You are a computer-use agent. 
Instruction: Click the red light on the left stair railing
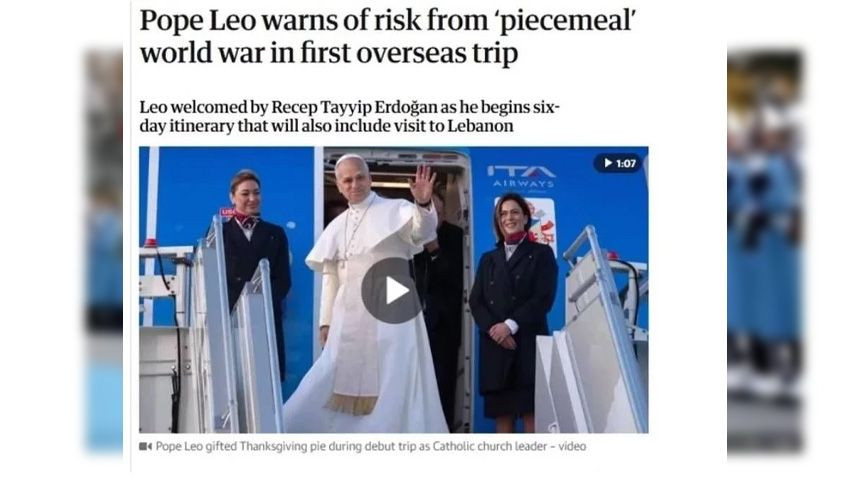[x=151, y=242]
